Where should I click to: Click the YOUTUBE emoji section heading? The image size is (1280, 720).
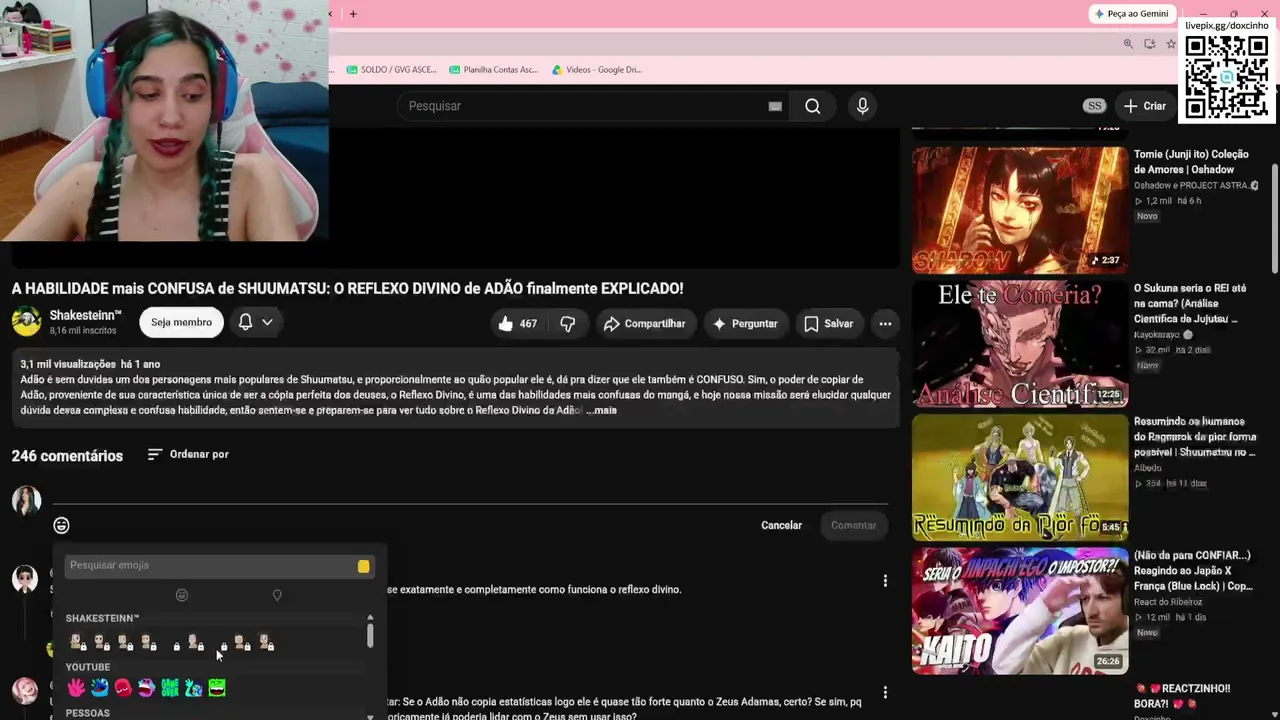pyautogui.click(x=88, y=667)
